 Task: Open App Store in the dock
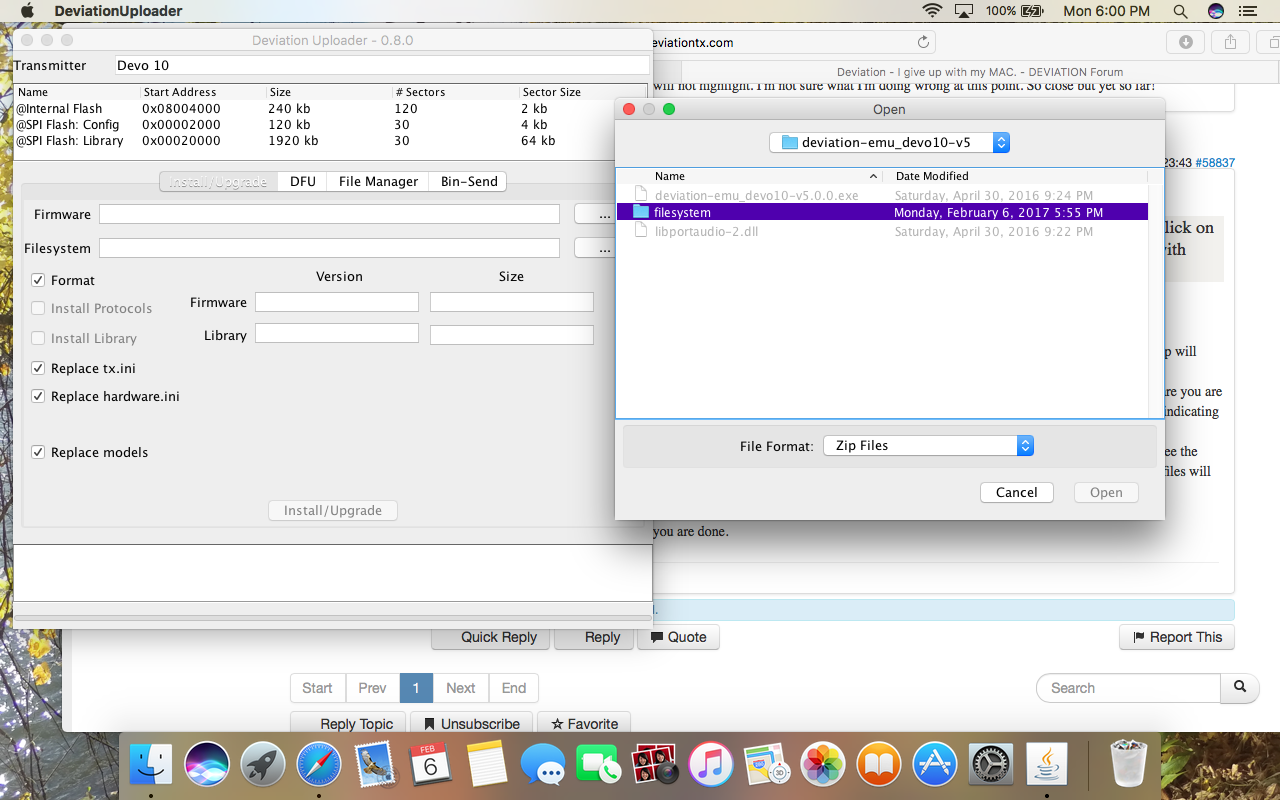(935, 766)
